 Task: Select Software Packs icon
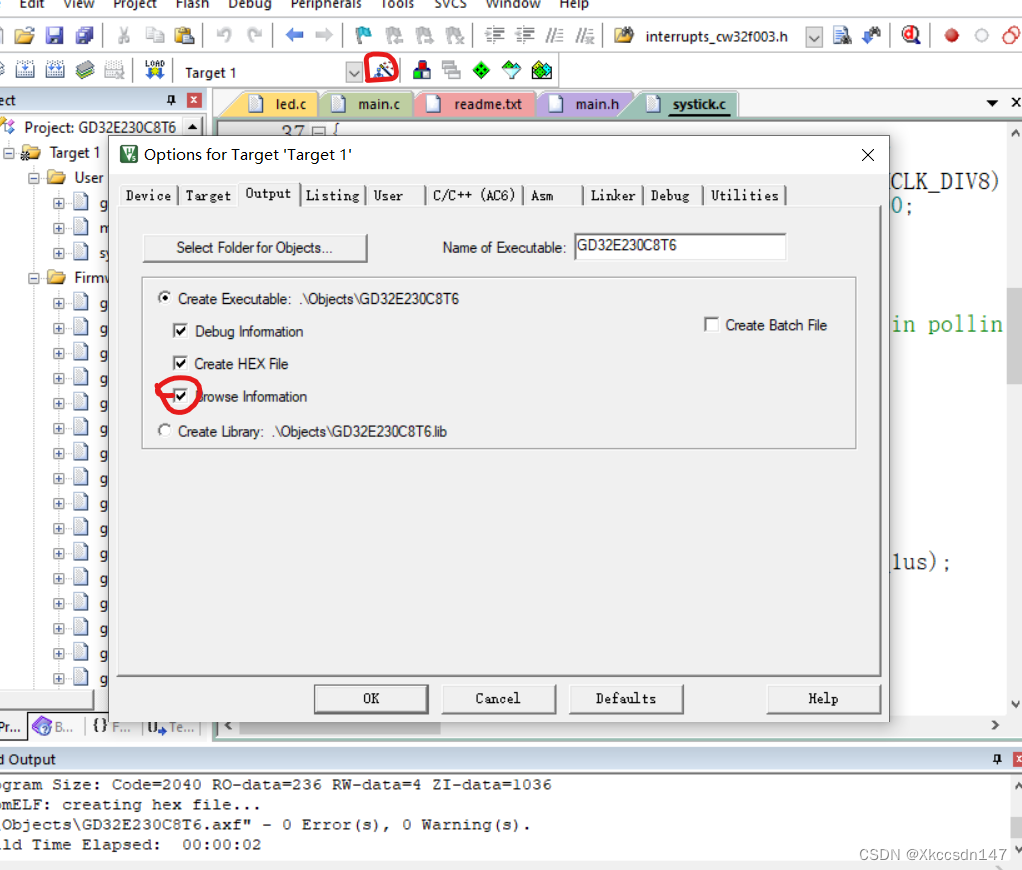tap(511, 70)
